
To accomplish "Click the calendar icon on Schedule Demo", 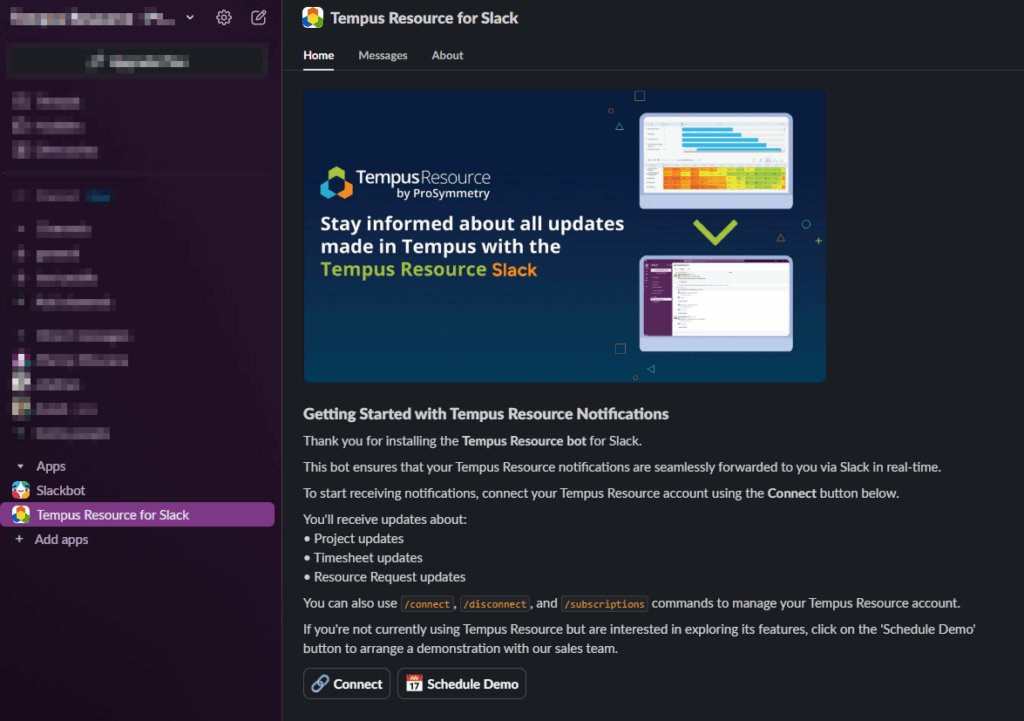I will click(414, 684).
